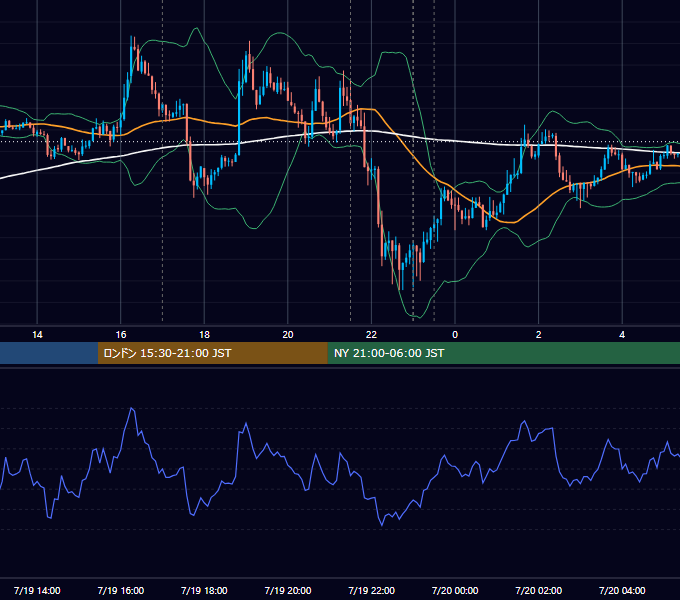
Task: Click the ロンドン 15:30-21:00 JST session band
Action: 212,353
